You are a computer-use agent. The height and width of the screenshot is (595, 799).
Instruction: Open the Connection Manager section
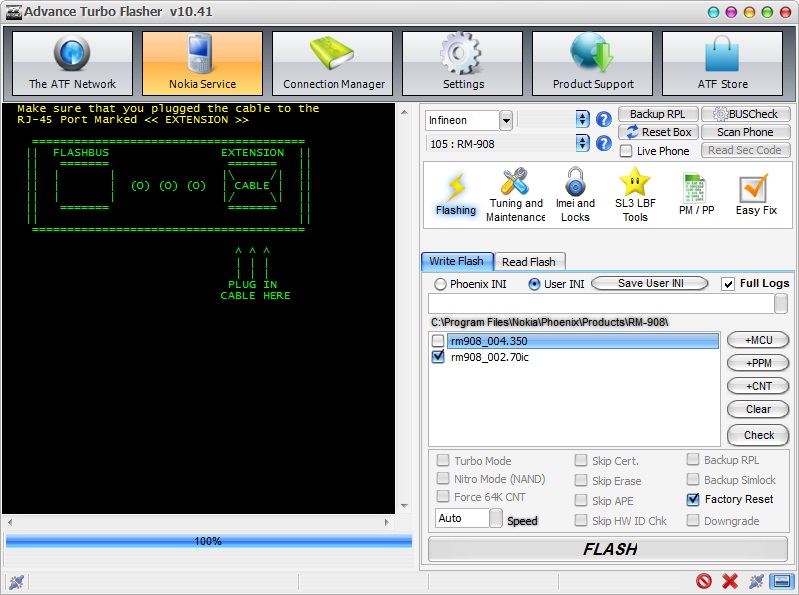point(333,63)
